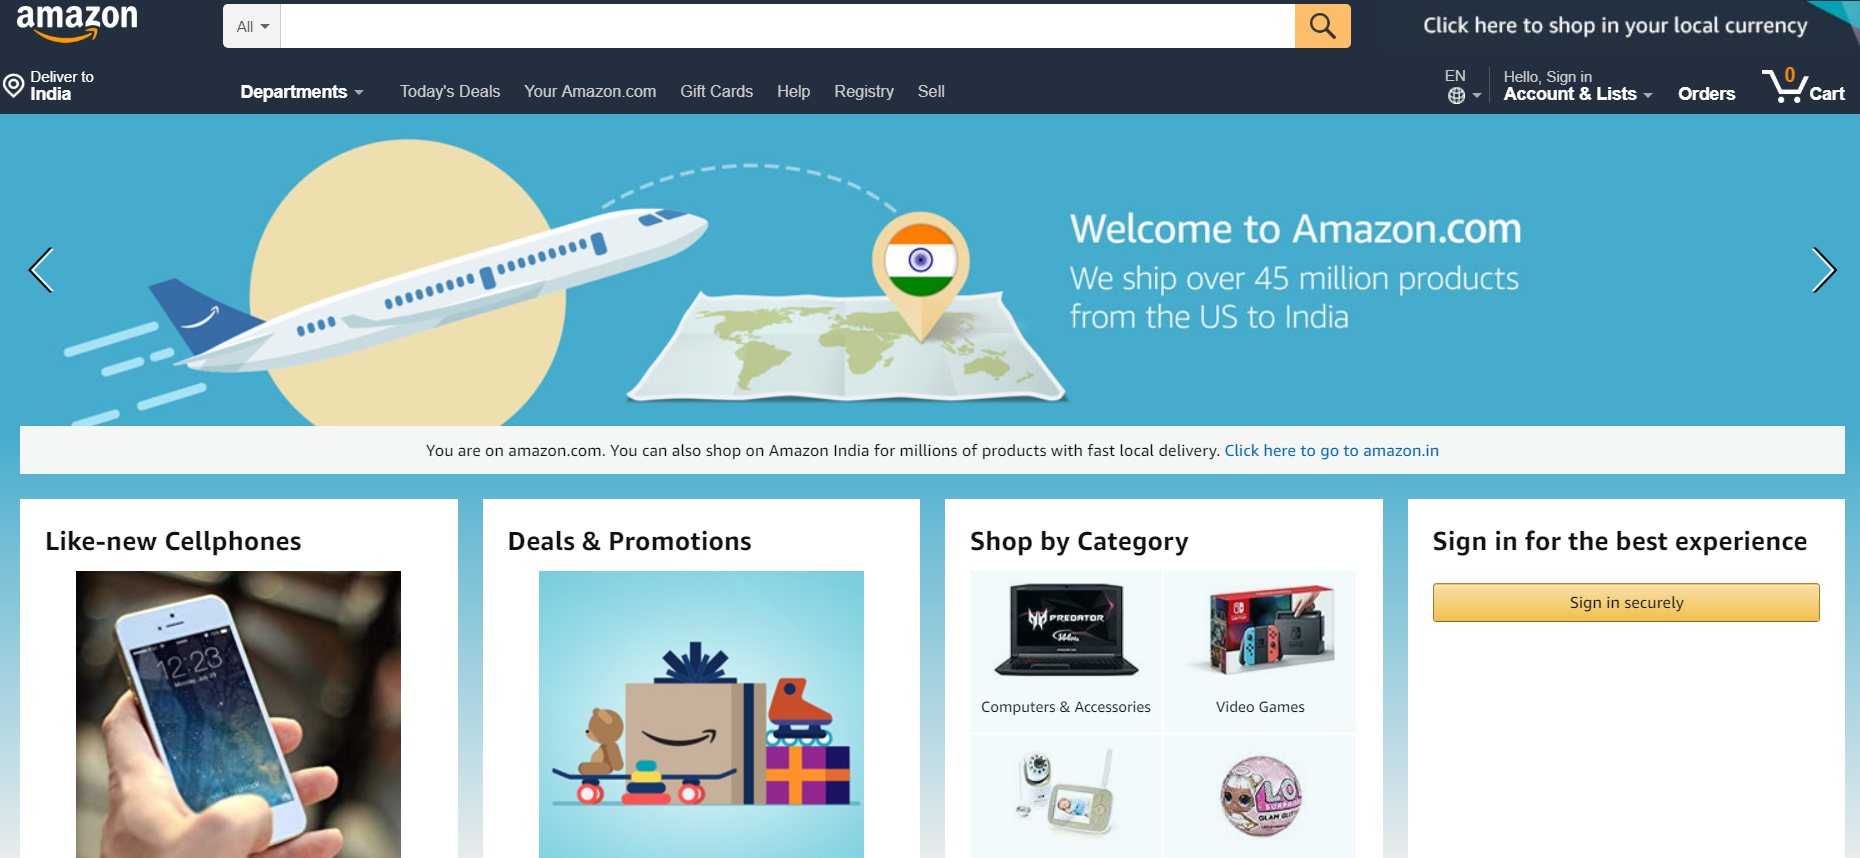The image size is (1860, 858).
Task: Click the globe language icon
Action: tap(1456, 95)
